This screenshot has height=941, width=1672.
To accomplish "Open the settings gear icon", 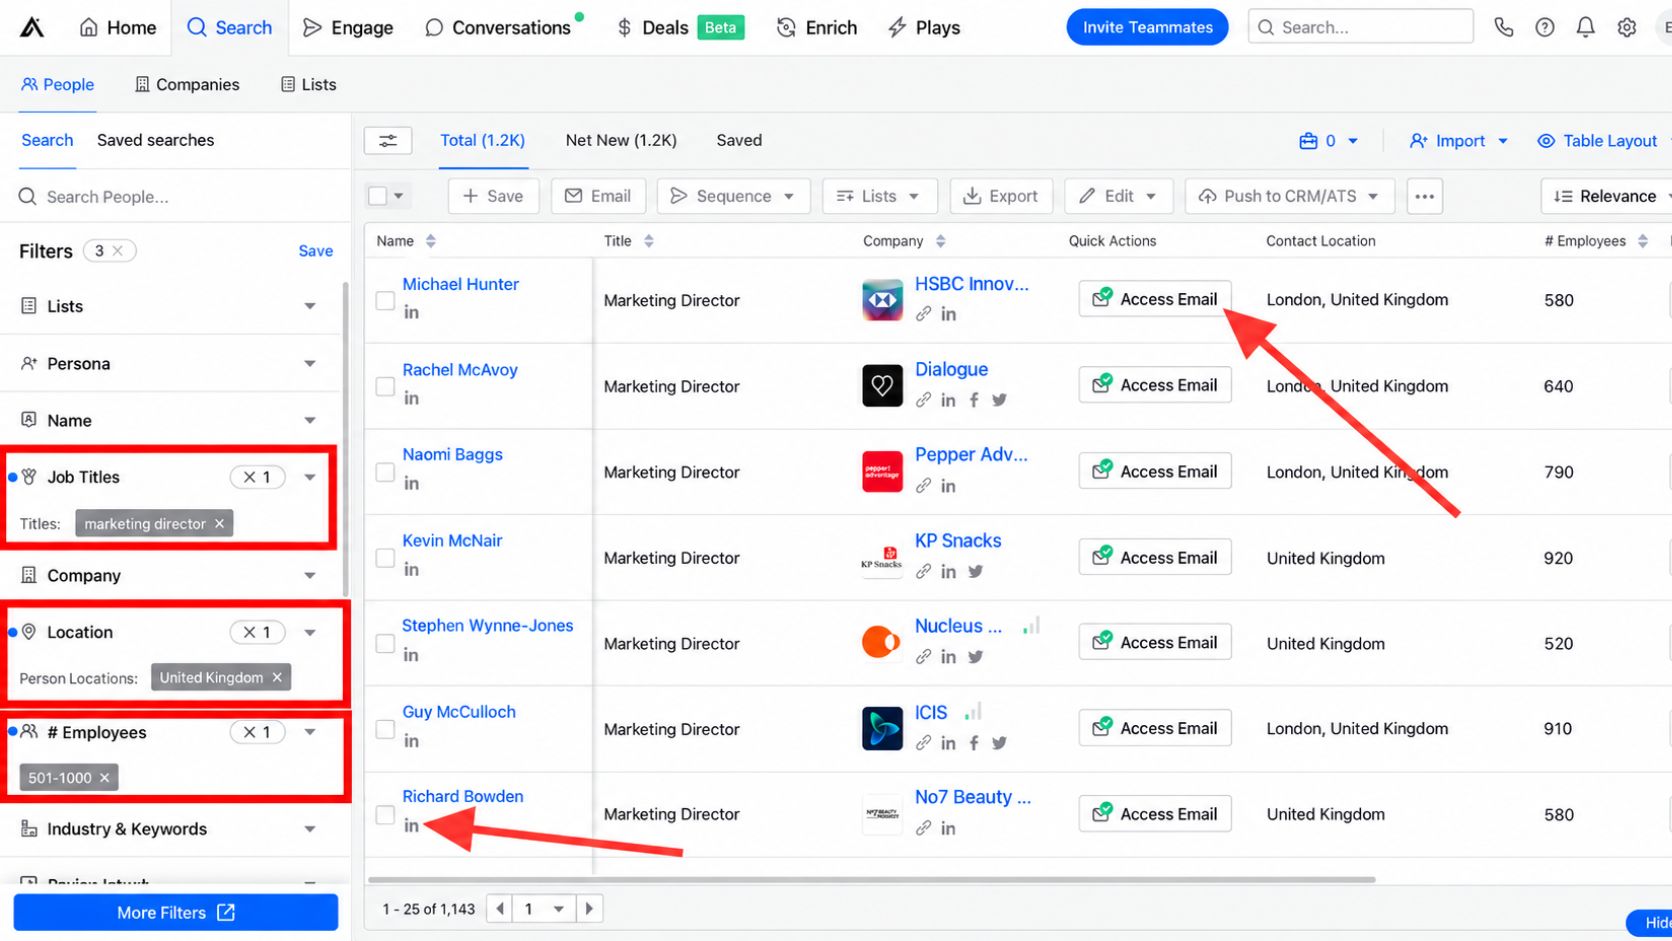I will pos(1627,27).
